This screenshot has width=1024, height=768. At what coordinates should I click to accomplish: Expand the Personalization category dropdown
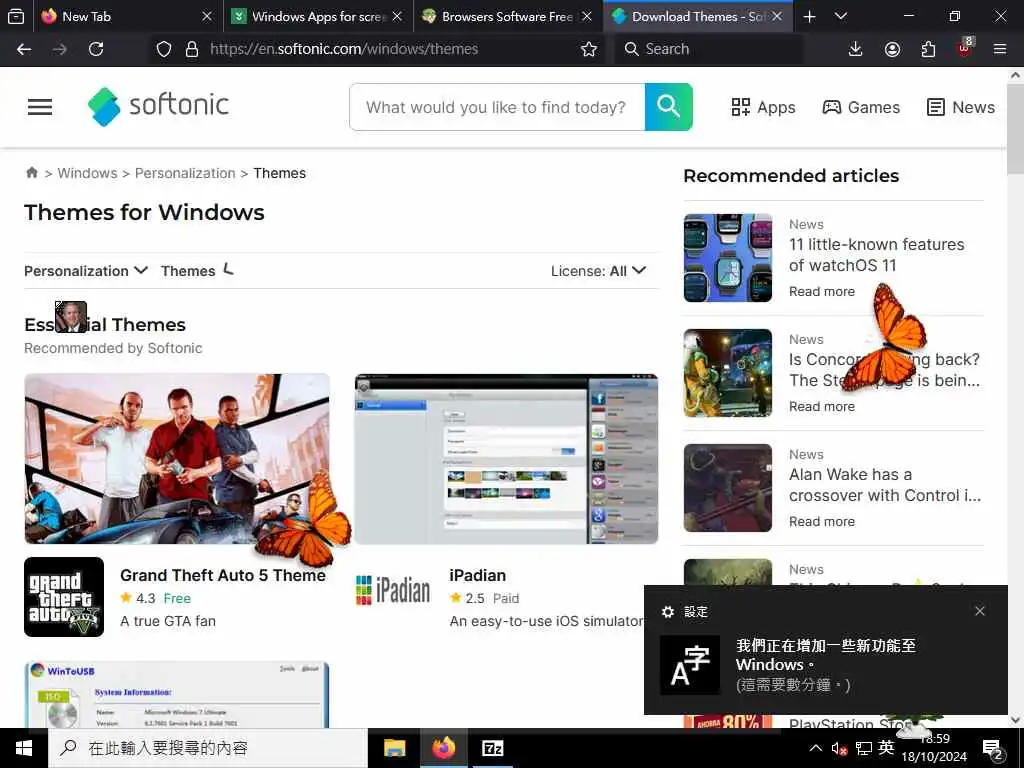[x=86, y=270]
